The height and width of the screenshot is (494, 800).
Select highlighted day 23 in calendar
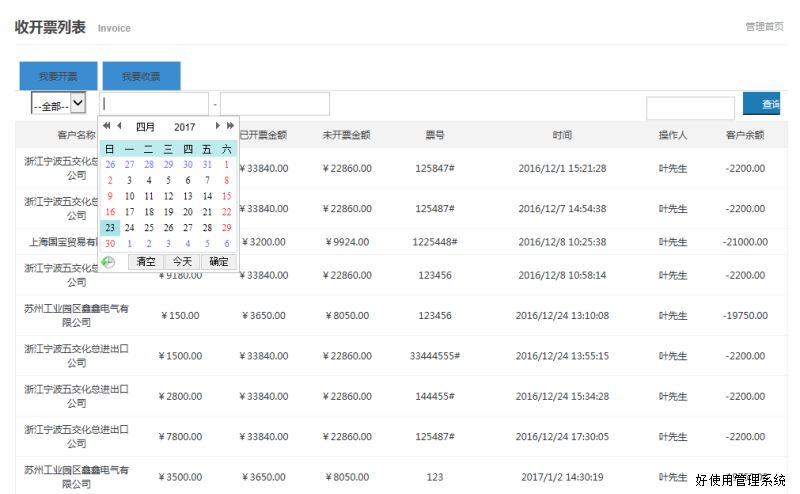(110, 227)
